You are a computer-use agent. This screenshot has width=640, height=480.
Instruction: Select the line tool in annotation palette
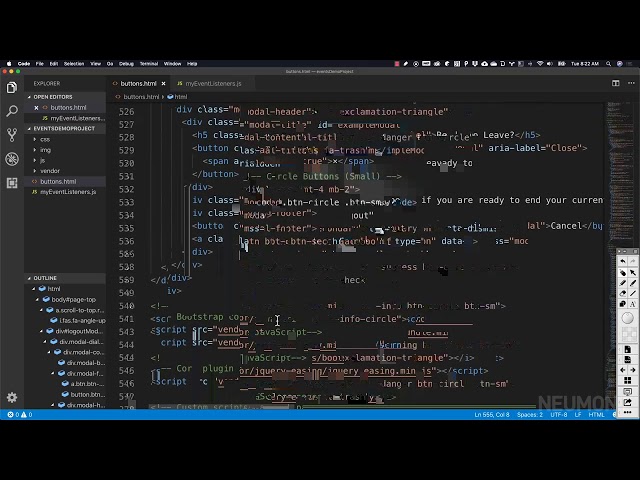coord(633,293)
